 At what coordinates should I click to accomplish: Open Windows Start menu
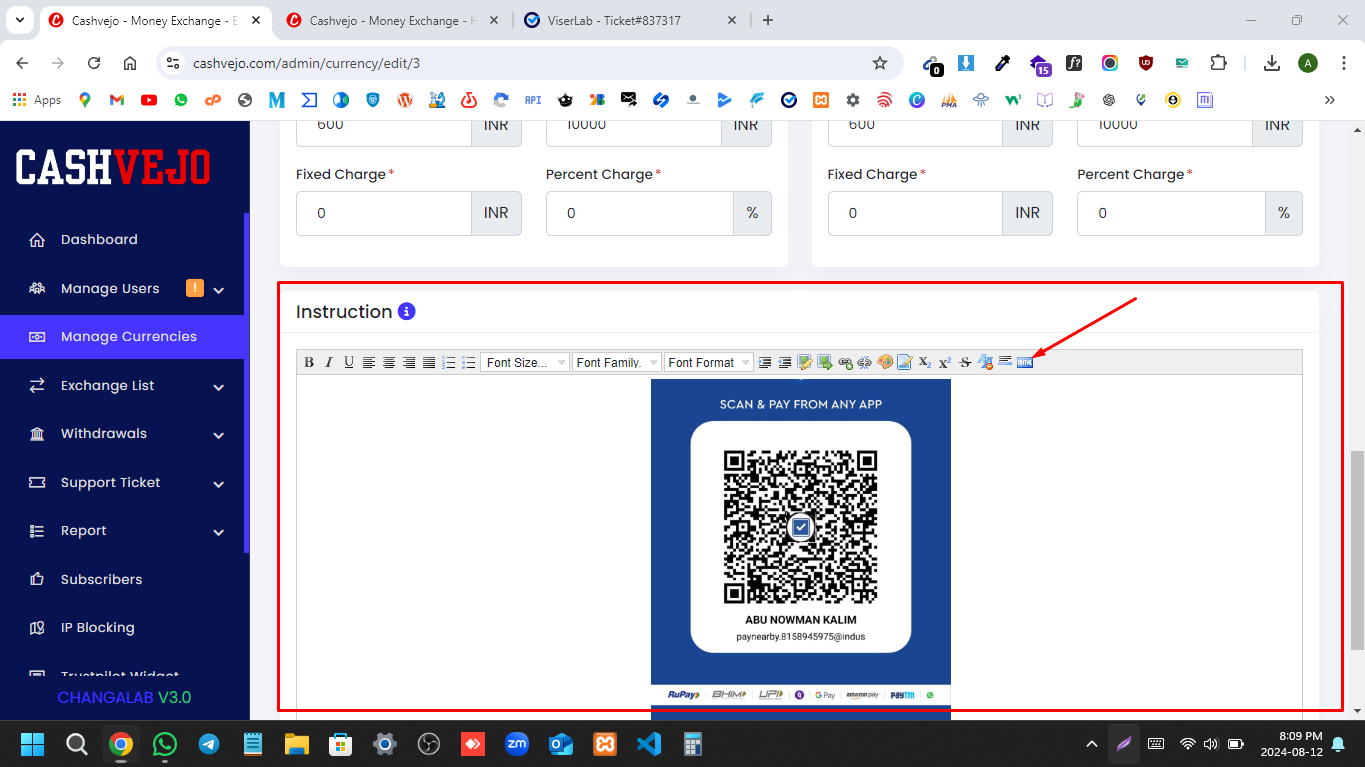pos(33,744)
